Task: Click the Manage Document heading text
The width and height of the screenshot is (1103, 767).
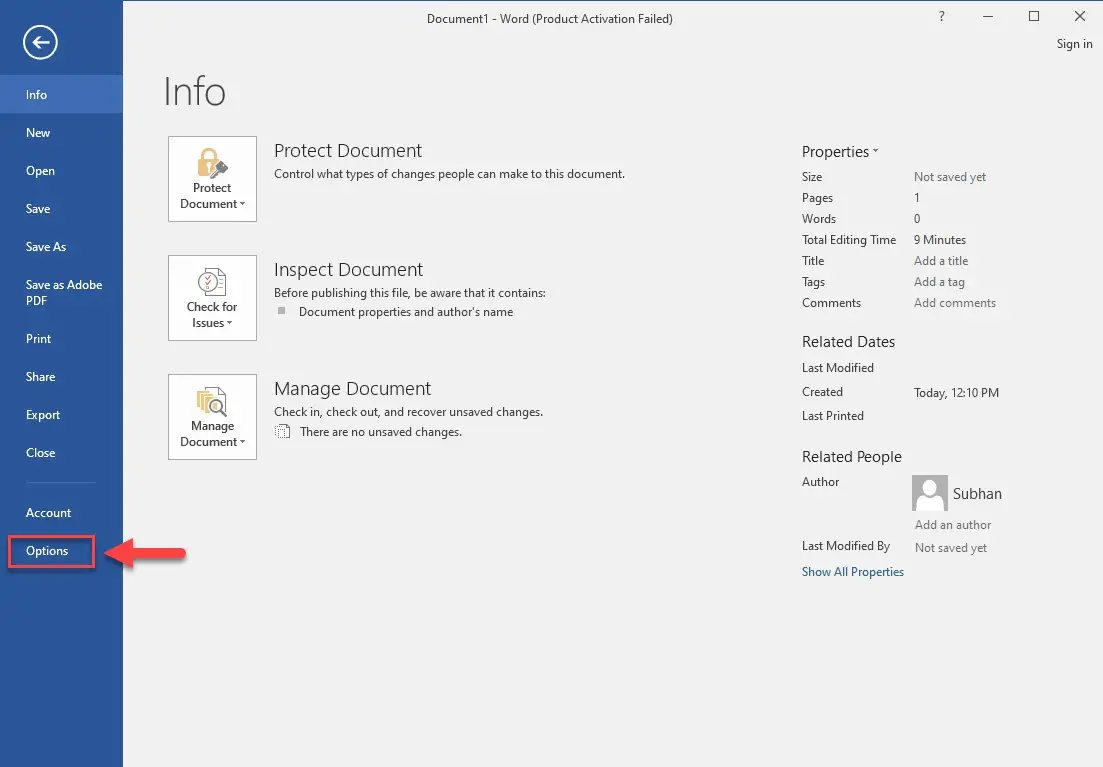Action: coord(352,388)
